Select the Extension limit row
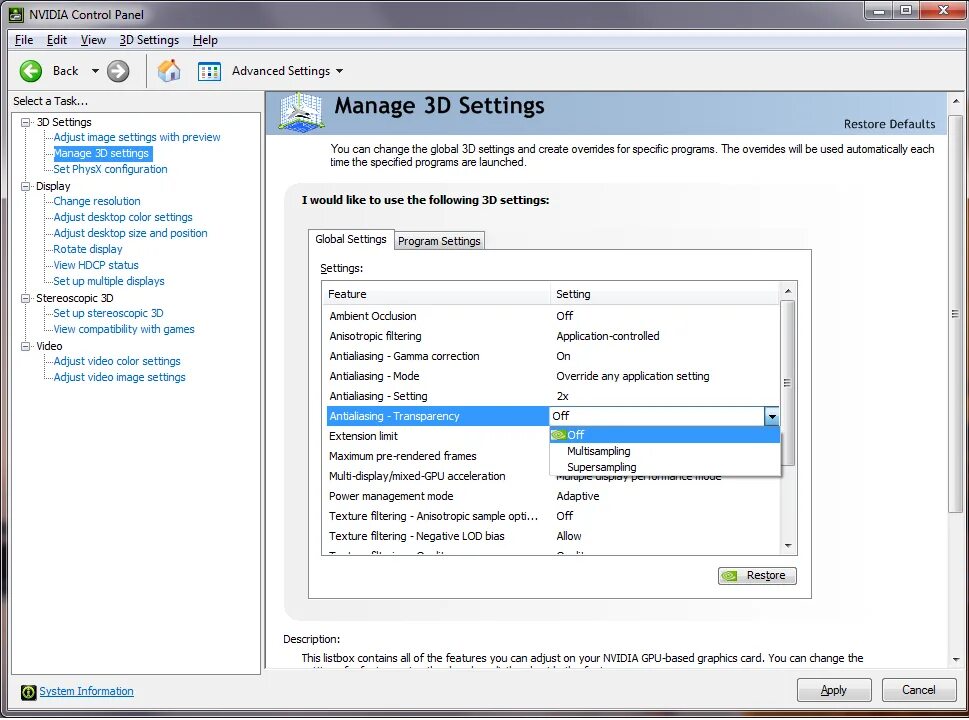Screen dimensions: 969x720 pyautogui.click(x=438, y=436)
